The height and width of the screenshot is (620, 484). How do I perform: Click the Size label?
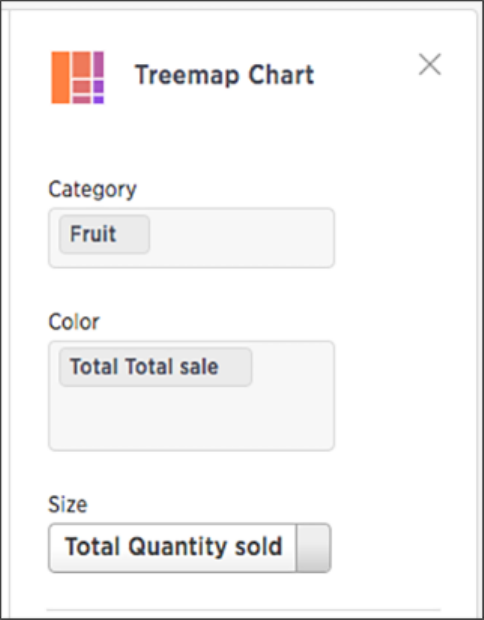tap(68, 504)
